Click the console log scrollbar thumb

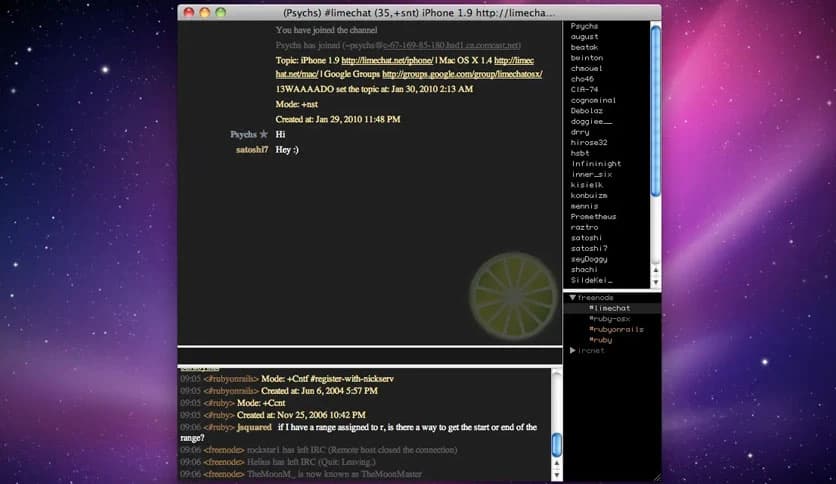click(x=556, y=445)
